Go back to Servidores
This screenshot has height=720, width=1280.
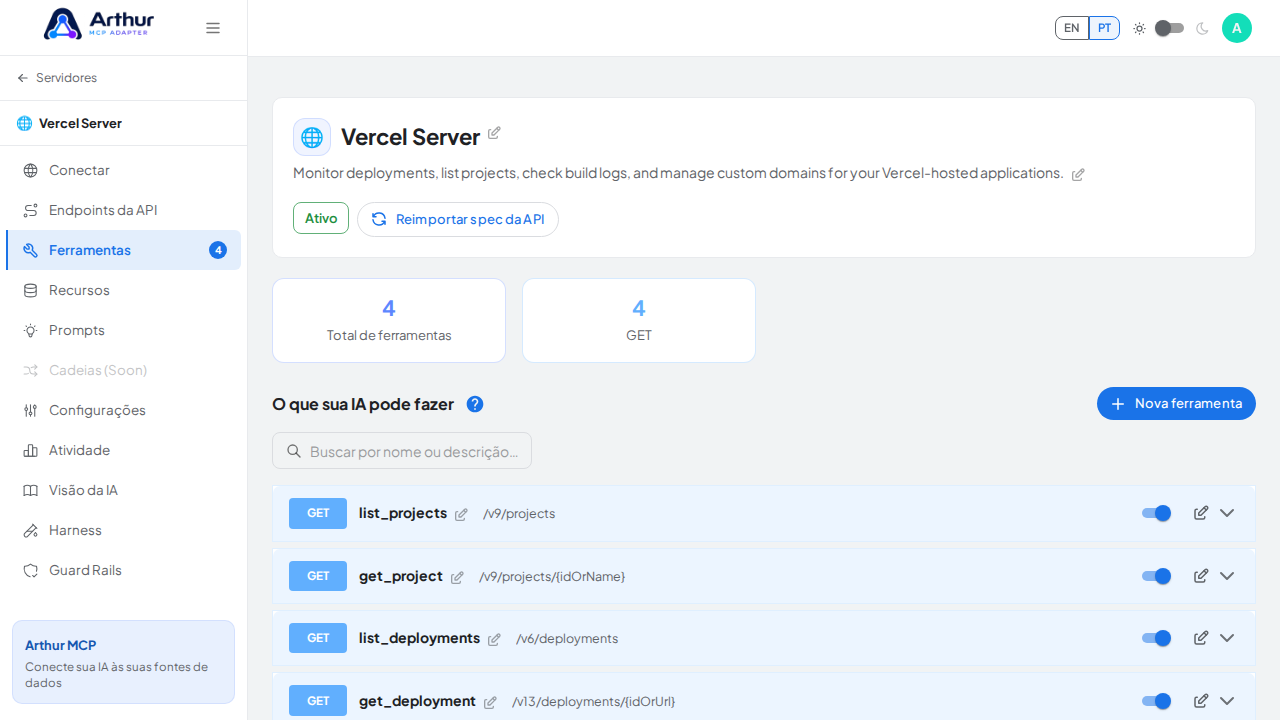click(57, 78)
